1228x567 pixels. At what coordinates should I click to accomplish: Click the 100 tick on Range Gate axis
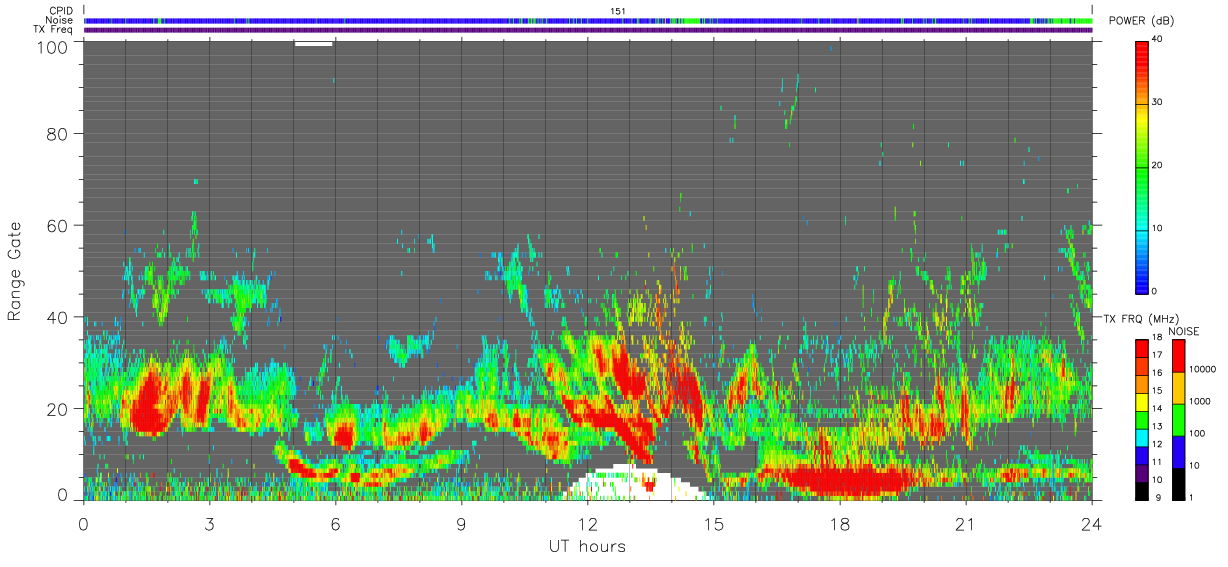coord(52,47)
